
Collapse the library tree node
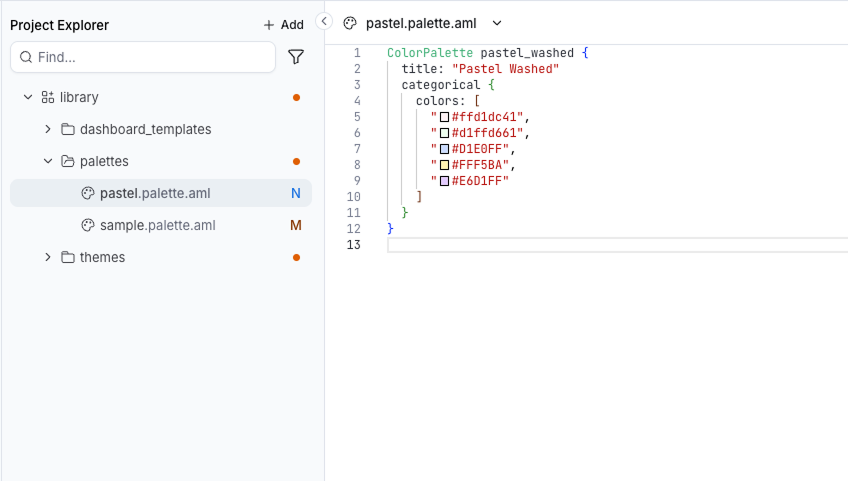click(28, 97)
